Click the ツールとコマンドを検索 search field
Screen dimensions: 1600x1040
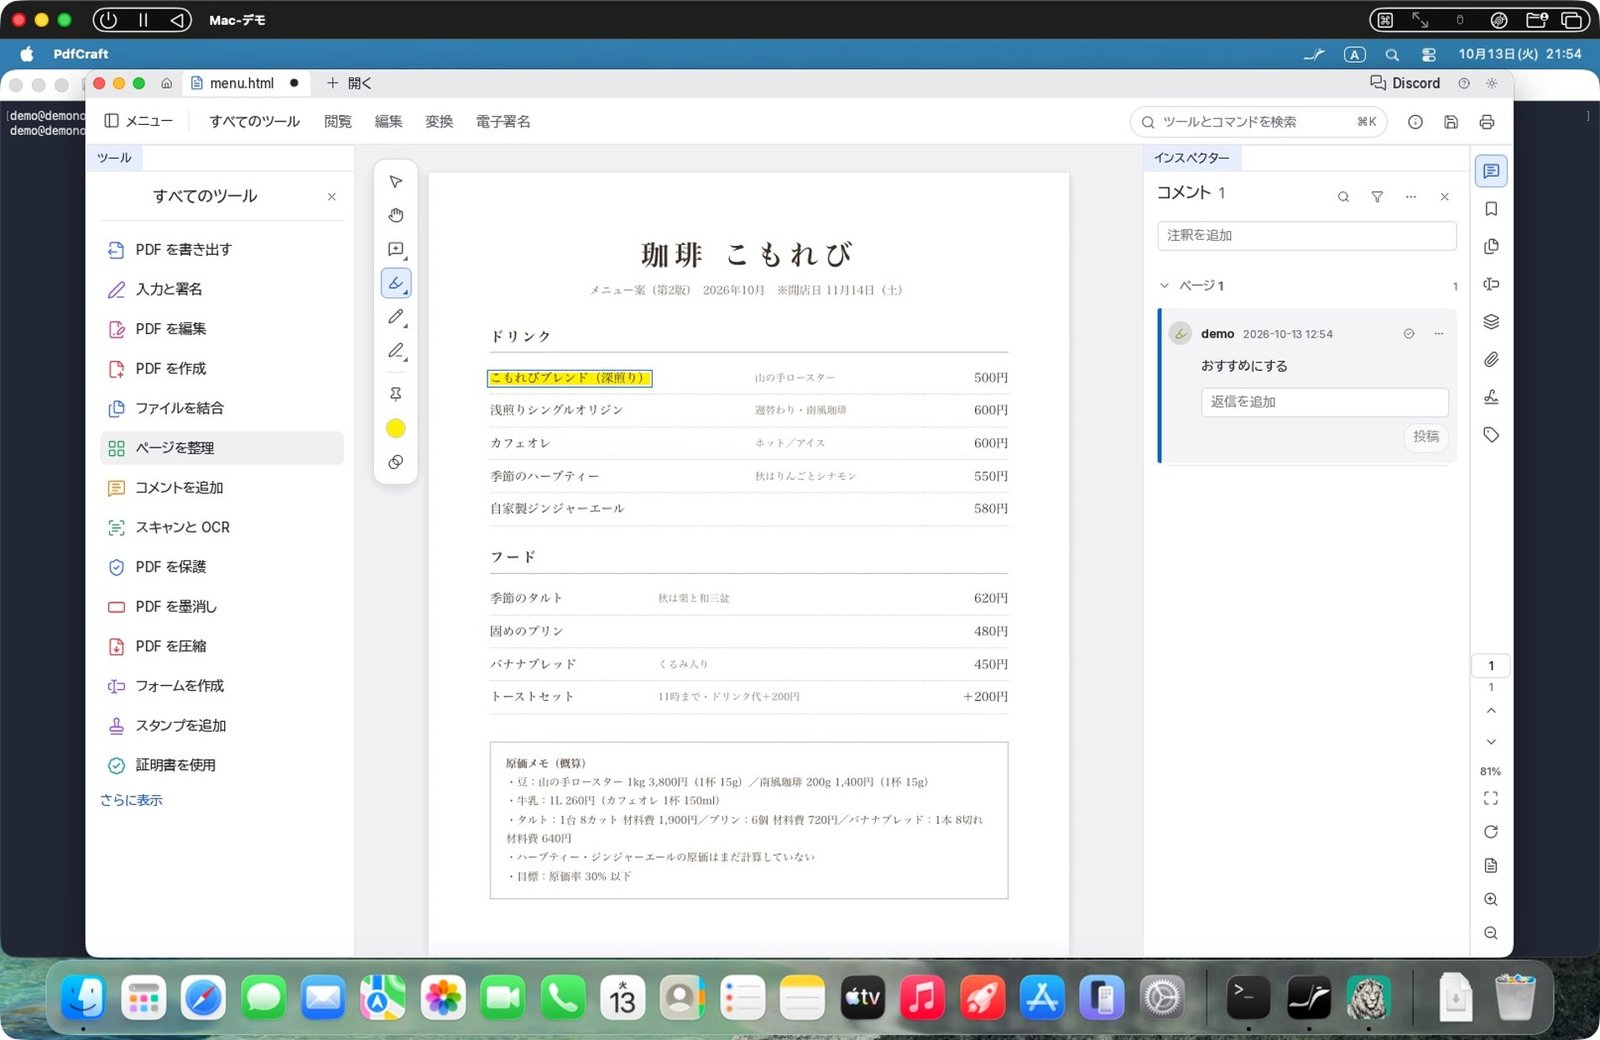point(1258,122)
